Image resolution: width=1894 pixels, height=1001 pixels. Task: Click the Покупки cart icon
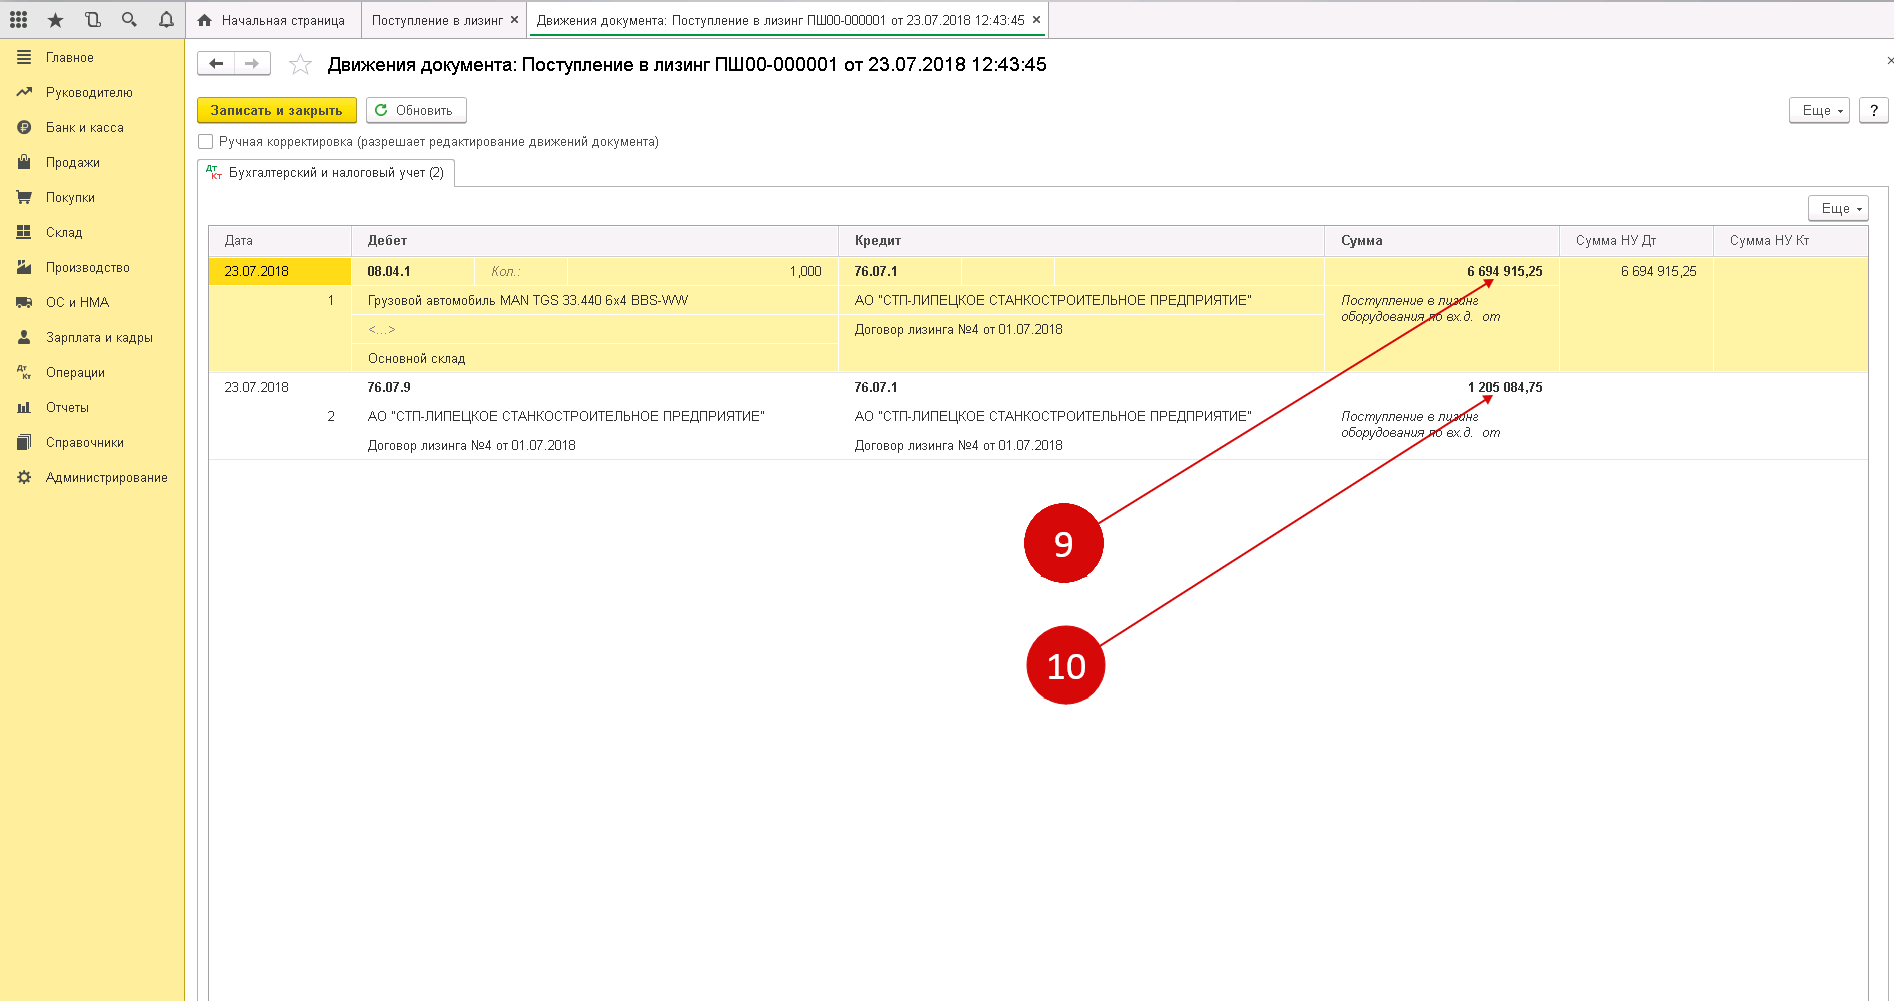point(24,197)
